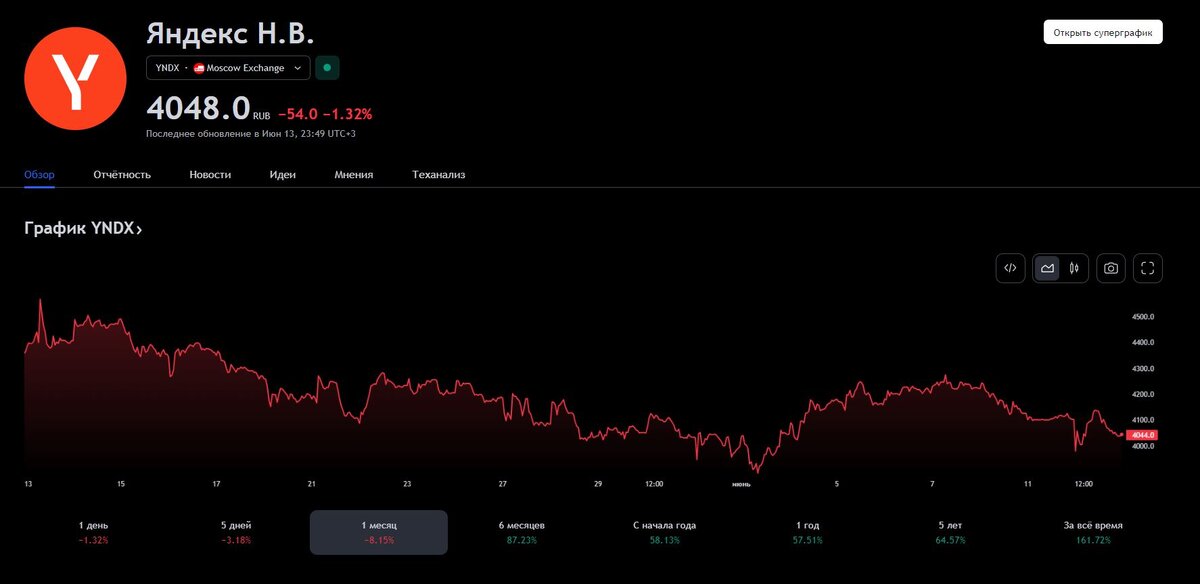
Task: Take a chart snapshot with camera icon
Action: click(1110, 268)
